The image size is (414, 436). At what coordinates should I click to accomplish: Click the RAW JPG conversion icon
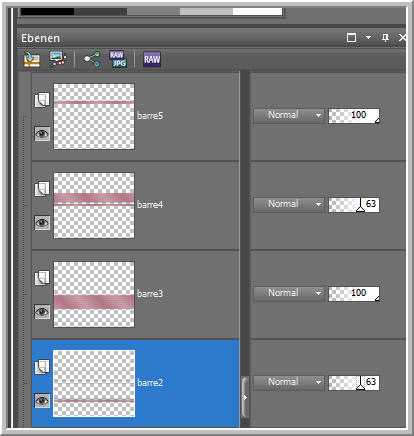pyautogui.click(x=118, y=59)
